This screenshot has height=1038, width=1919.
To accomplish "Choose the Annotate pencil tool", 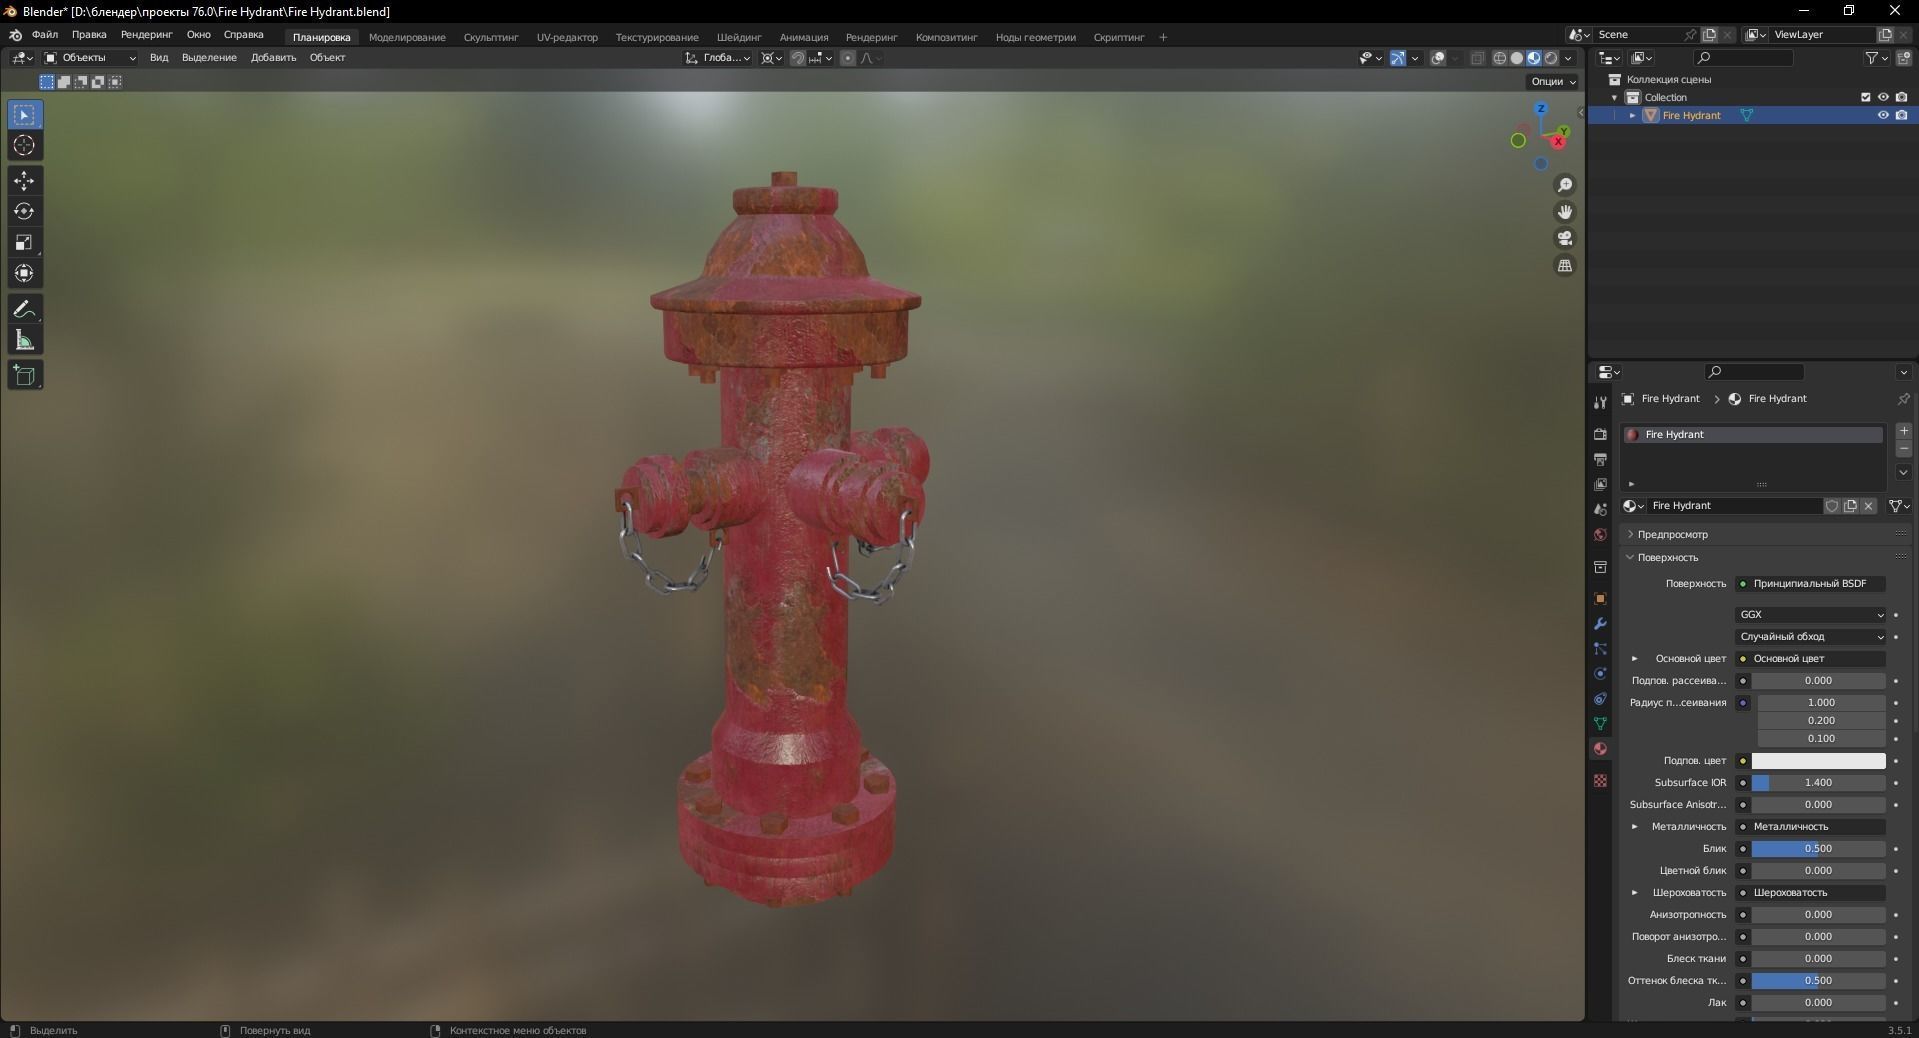I will pyautogui.click(x=24, y=309).
